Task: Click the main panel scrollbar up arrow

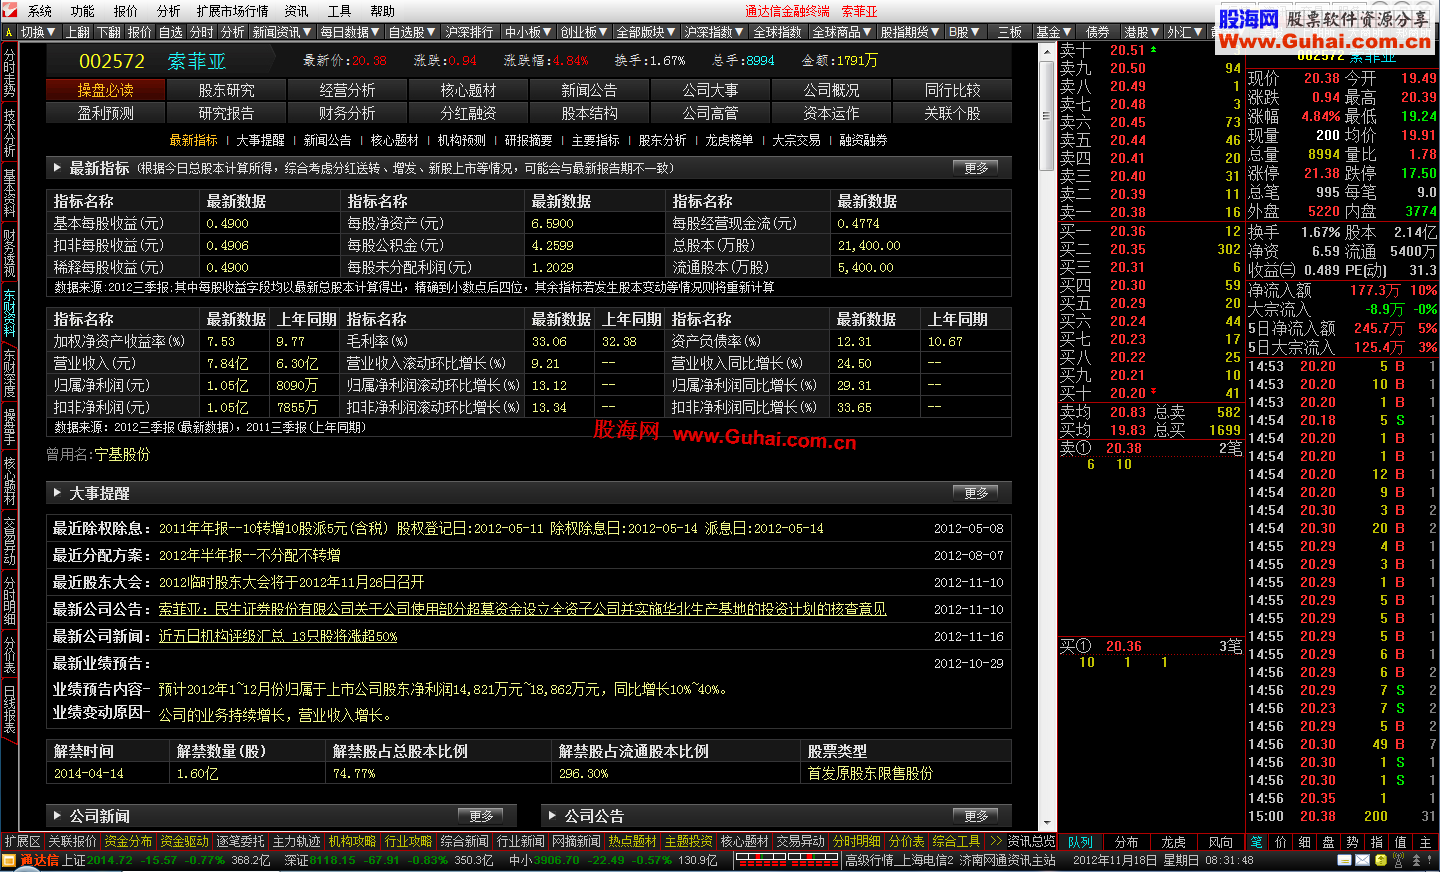Action: (x=1047, y=50)
